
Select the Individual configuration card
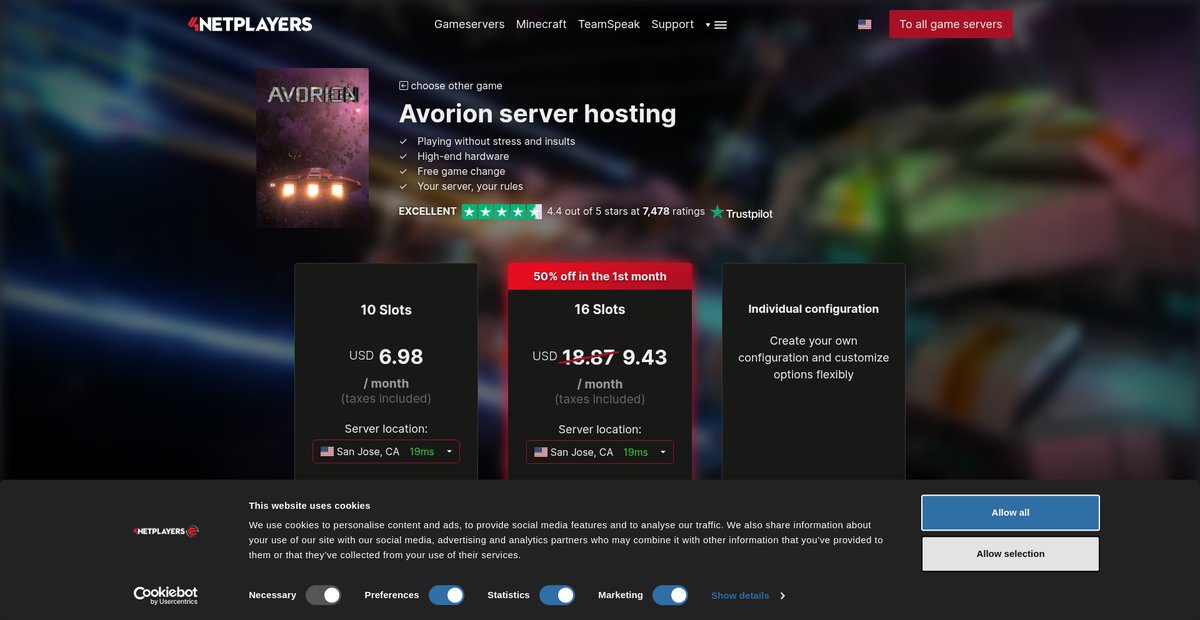pos(813,373)
